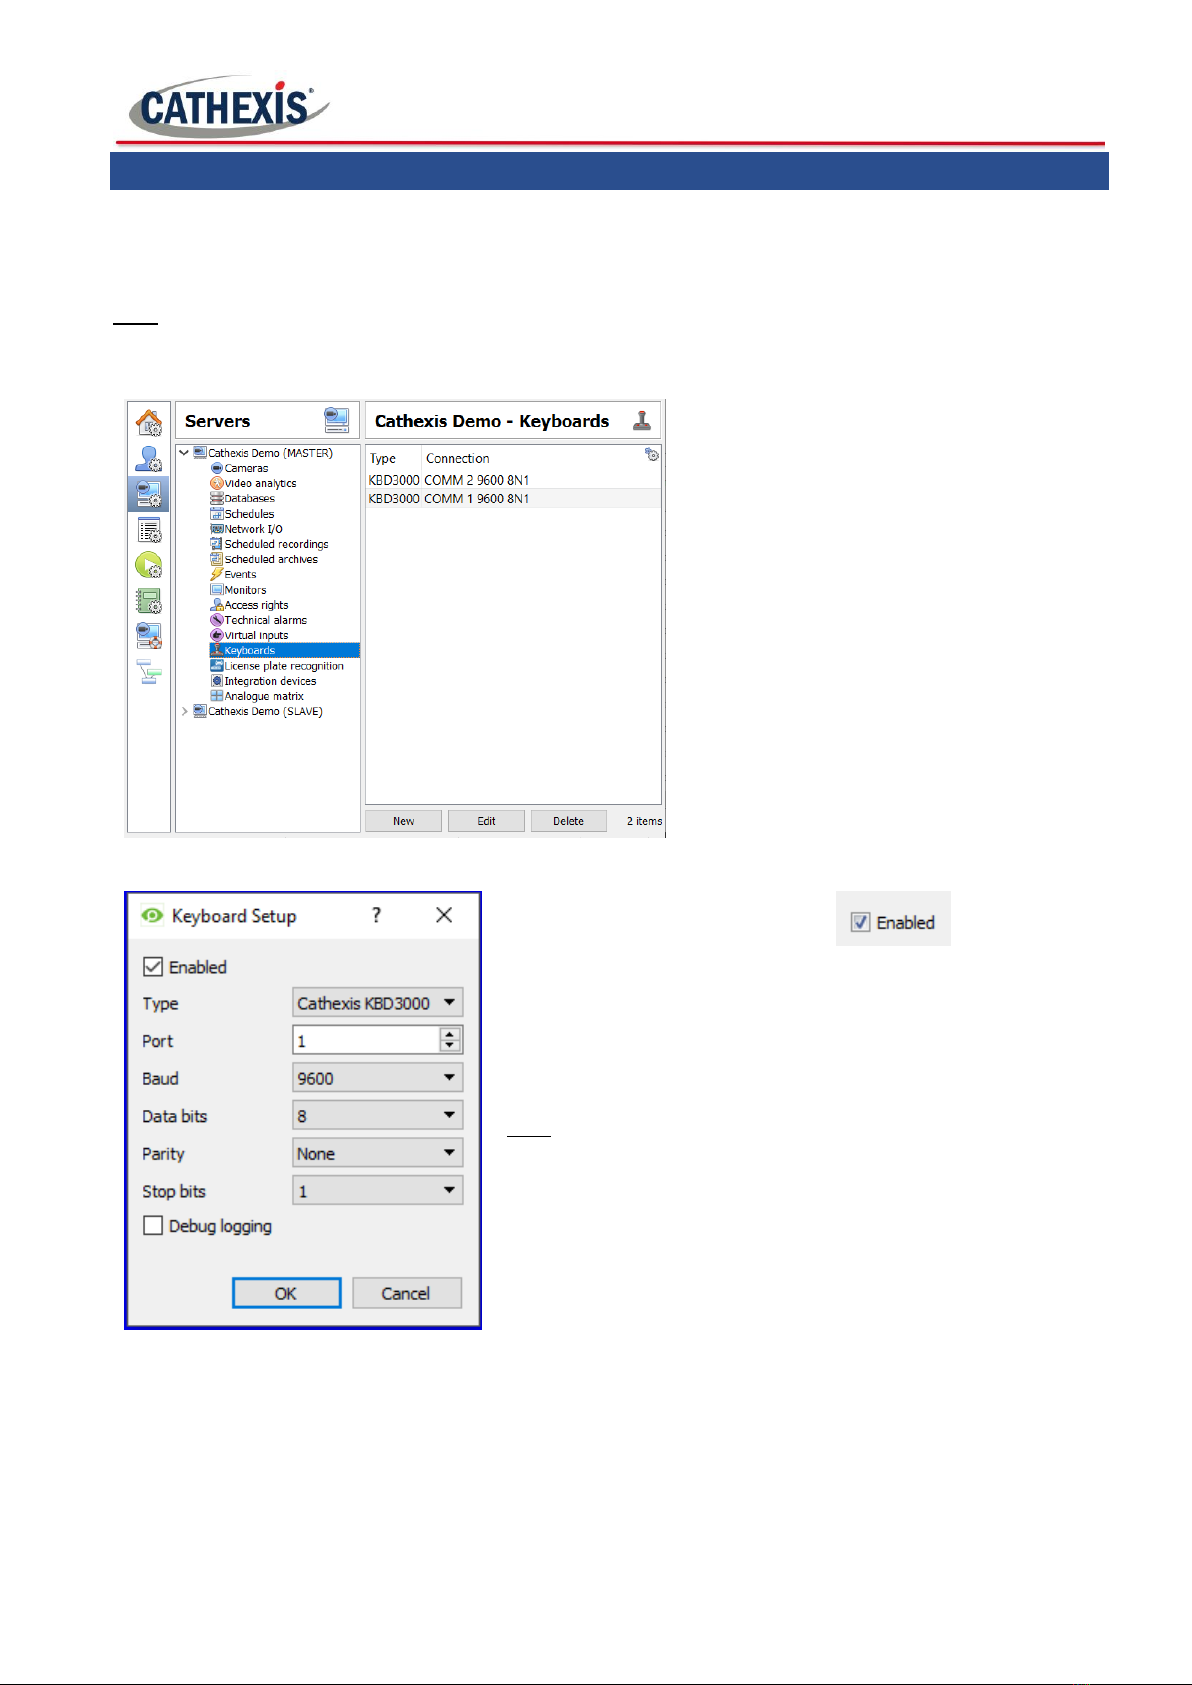This screenshot has height=1685, width=1192.
Task: Decrease the Port value with down arrow
Action: pyautogui.click(x=450, y=1046)
